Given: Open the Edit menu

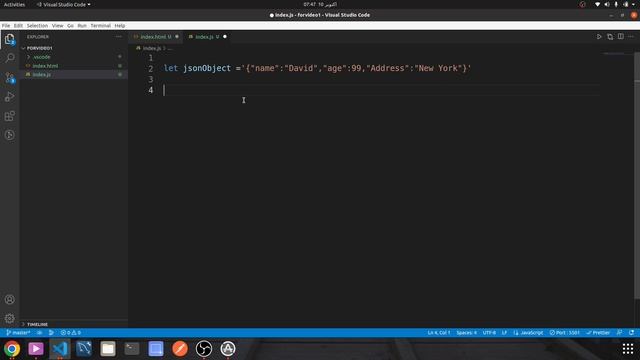Looking at the screenshot, I should pos(18,26).
